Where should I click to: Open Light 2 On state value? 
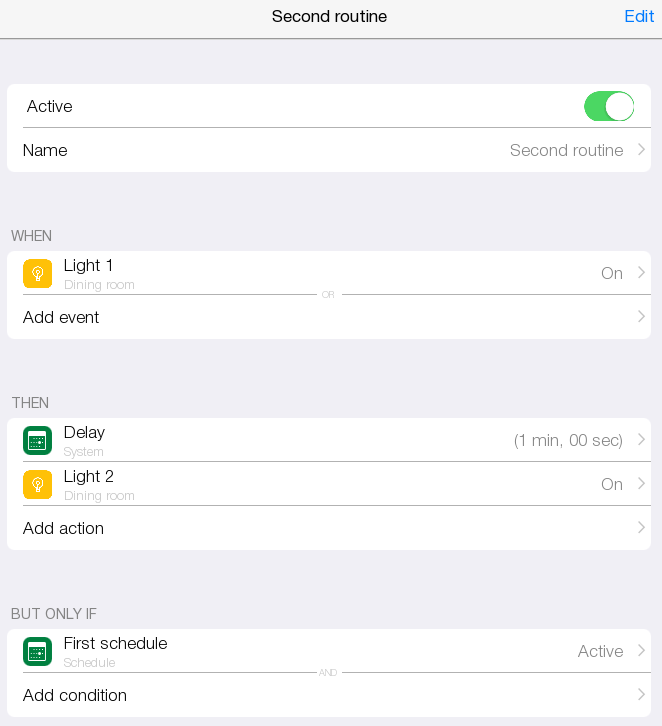[612, 484]
